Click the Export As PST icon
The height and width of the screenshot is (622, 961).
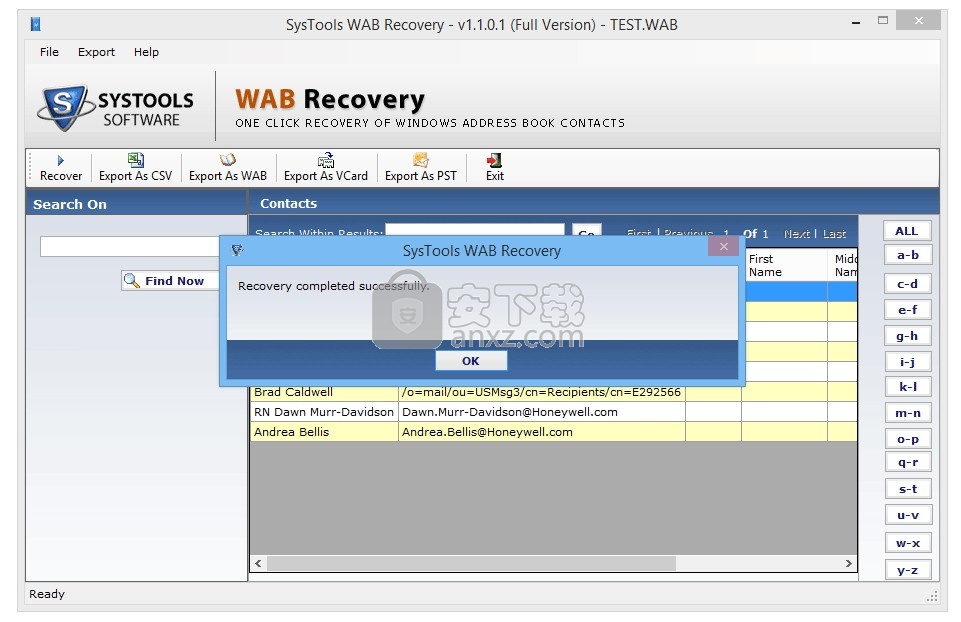[x=420, y=160]
